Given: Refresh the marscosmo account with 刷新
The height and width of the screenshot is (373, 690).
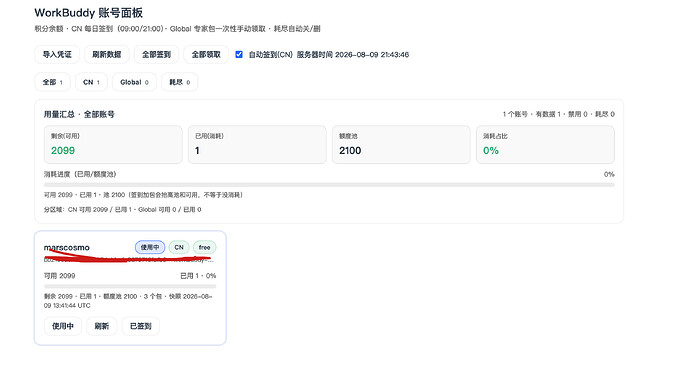Looking at the screenshot, I should (102, 326).
